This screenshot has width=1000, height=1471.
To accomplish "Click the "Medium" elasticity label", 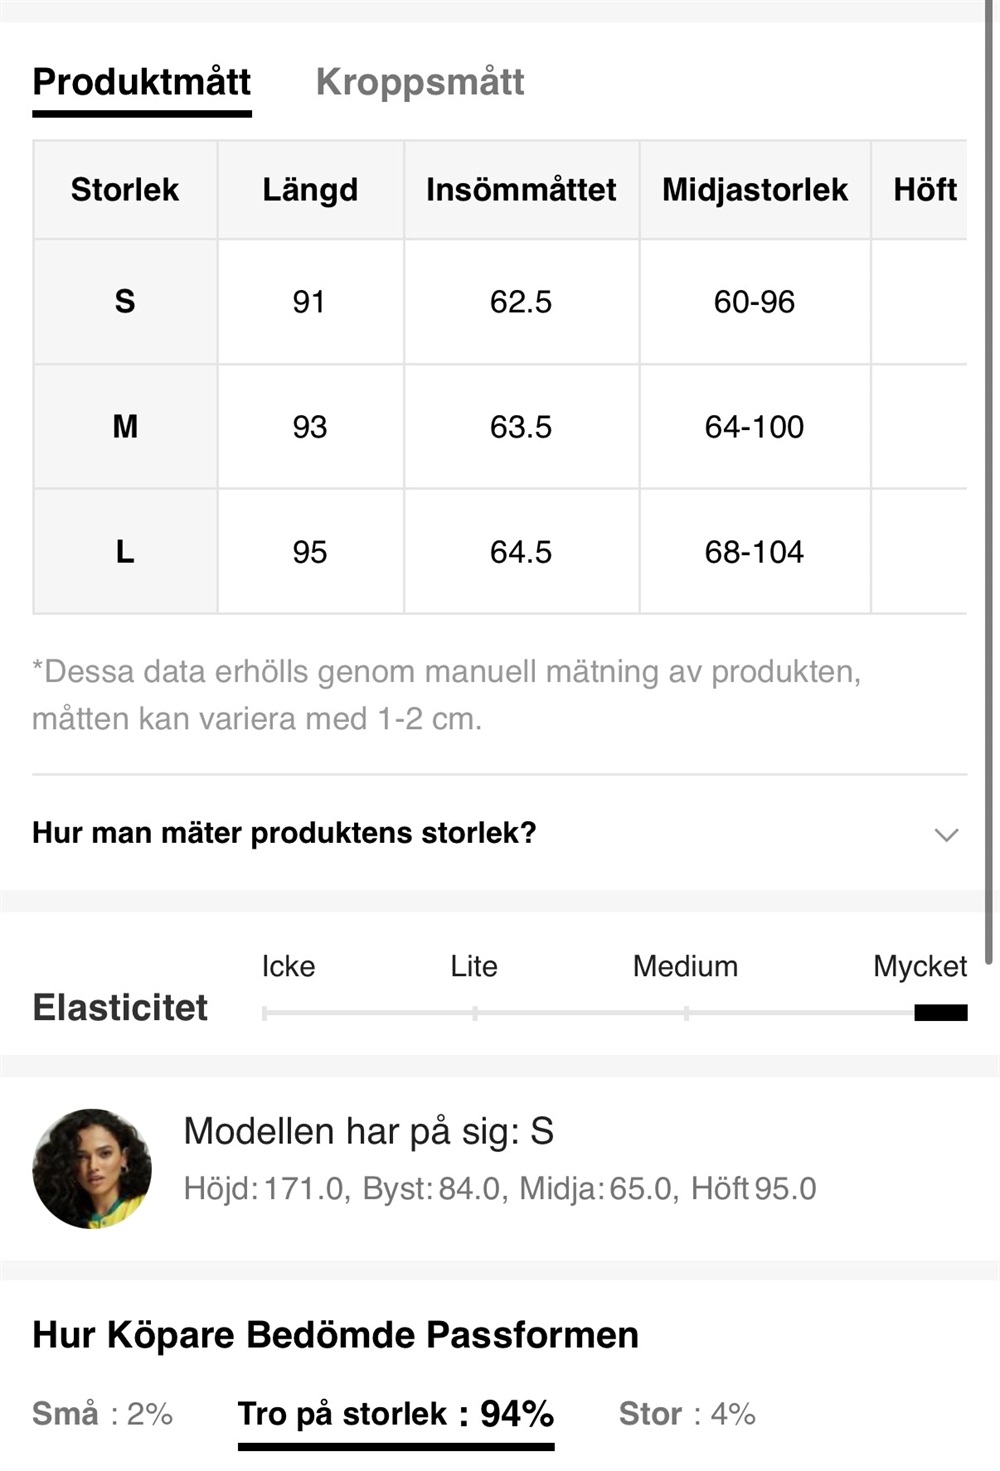I will point(685,966).
